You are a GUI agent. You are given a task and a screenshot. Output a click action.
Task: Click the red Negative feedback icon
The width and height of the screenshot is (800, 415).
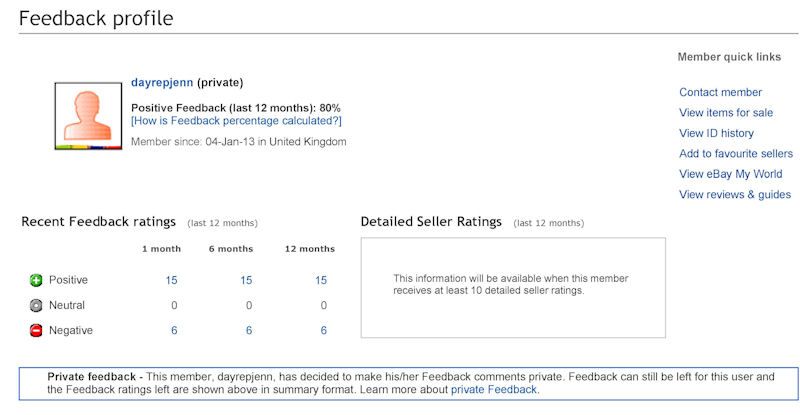pyautogui.click(x=36, y=331)
